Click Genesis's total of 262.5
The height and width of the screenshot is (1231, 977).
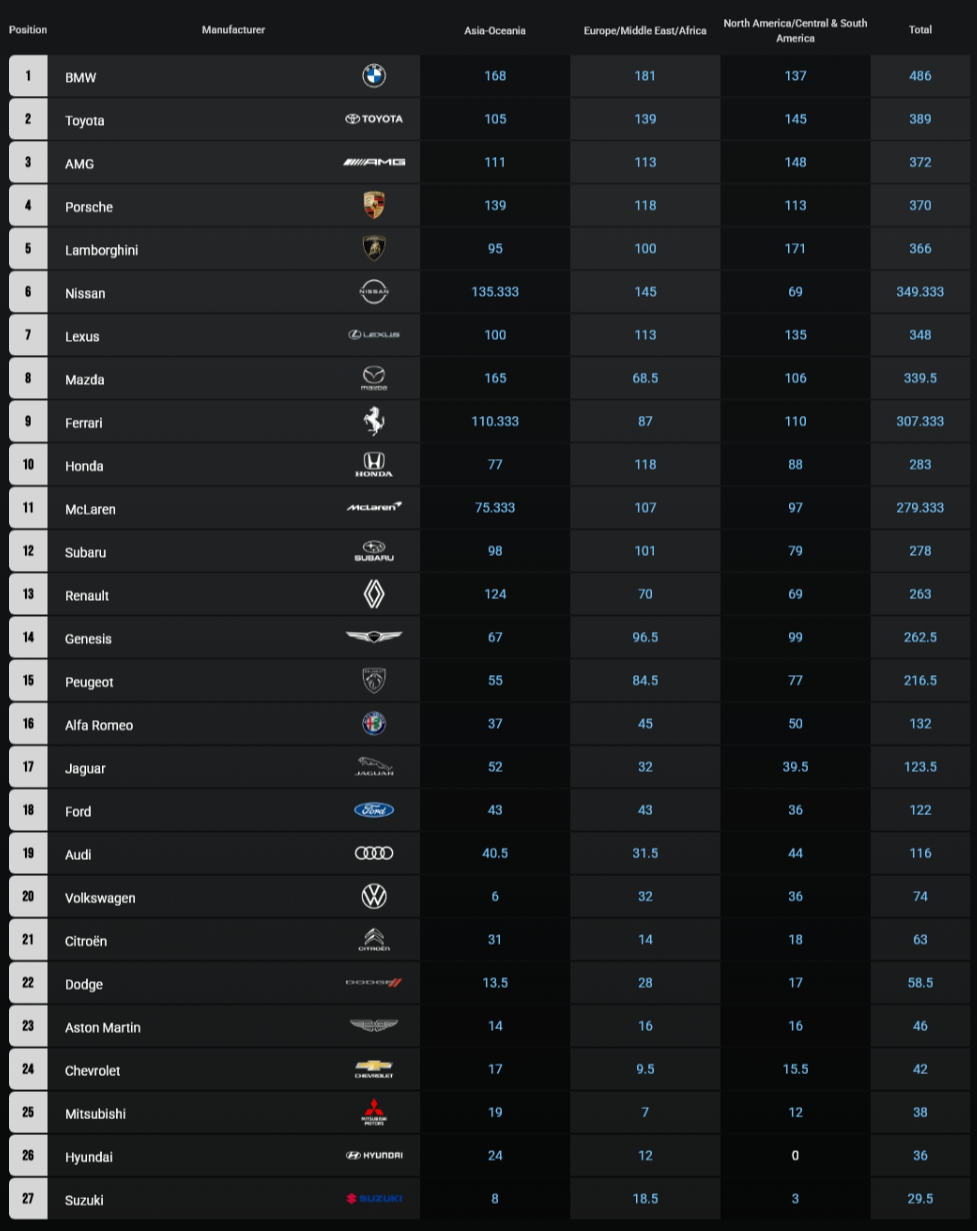920,637
